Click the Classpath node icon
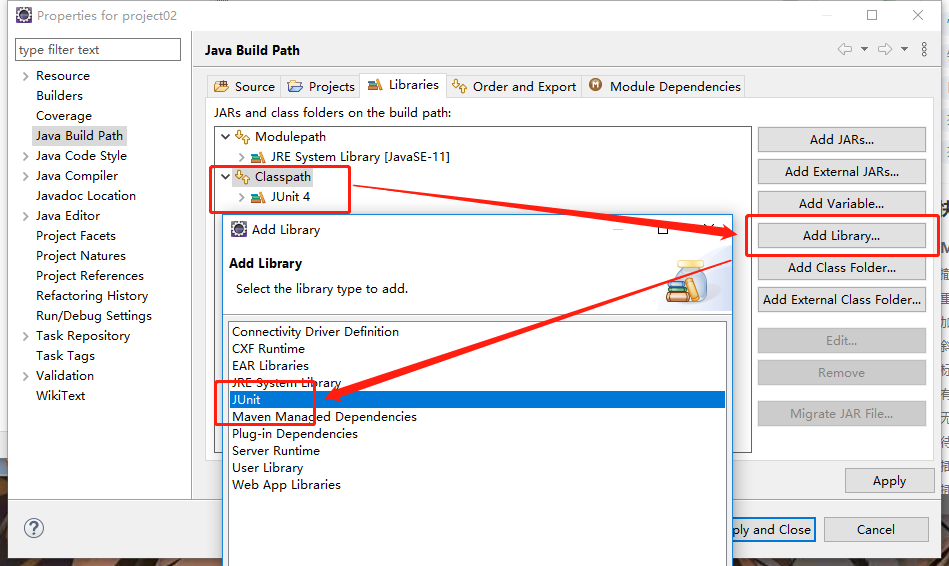The height and width of the screenshot is (566, 949). pos(243,177)
